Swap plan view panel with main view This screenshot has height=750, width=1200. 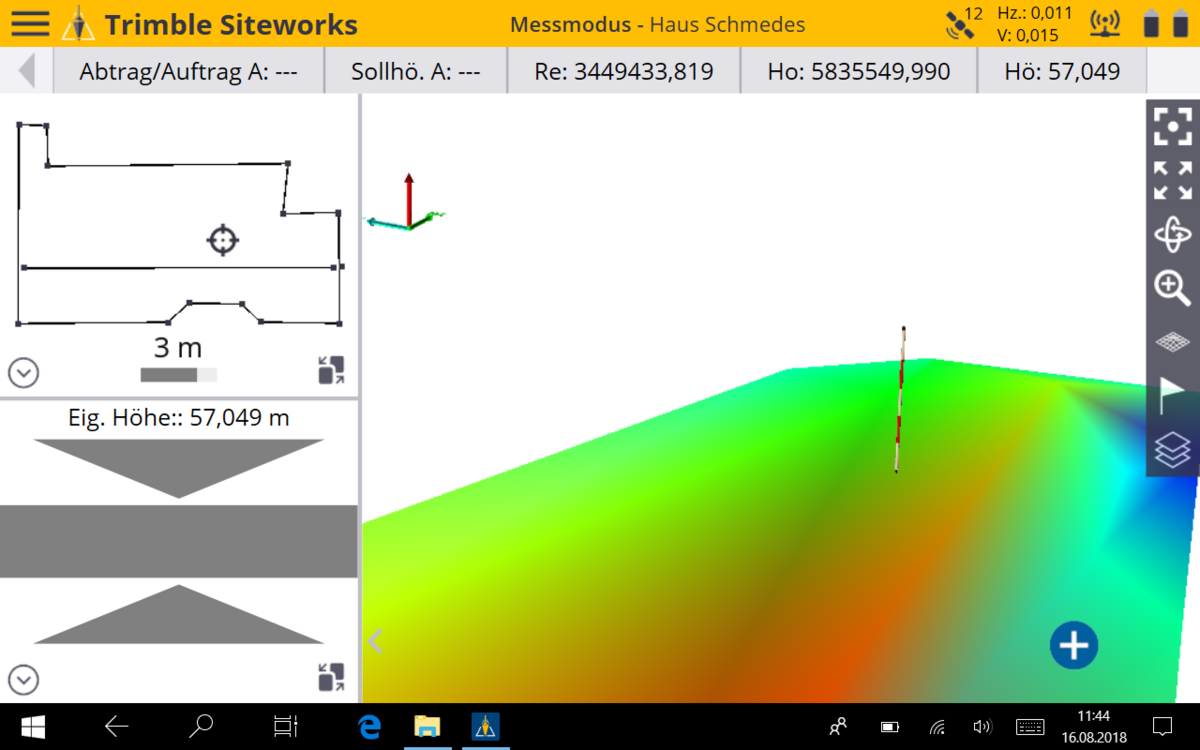(x=331, y=370)
